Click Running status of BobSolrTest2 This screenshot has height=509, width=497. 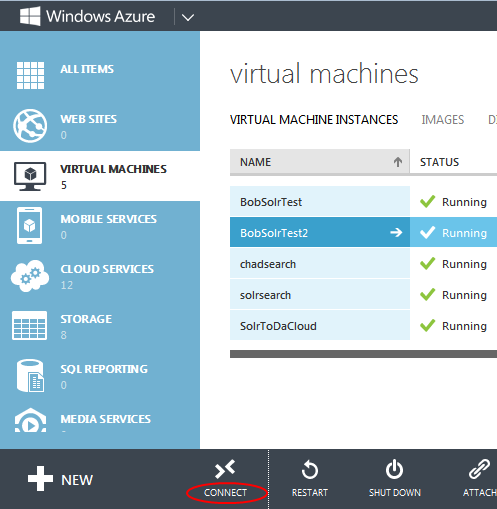(464, 233)
